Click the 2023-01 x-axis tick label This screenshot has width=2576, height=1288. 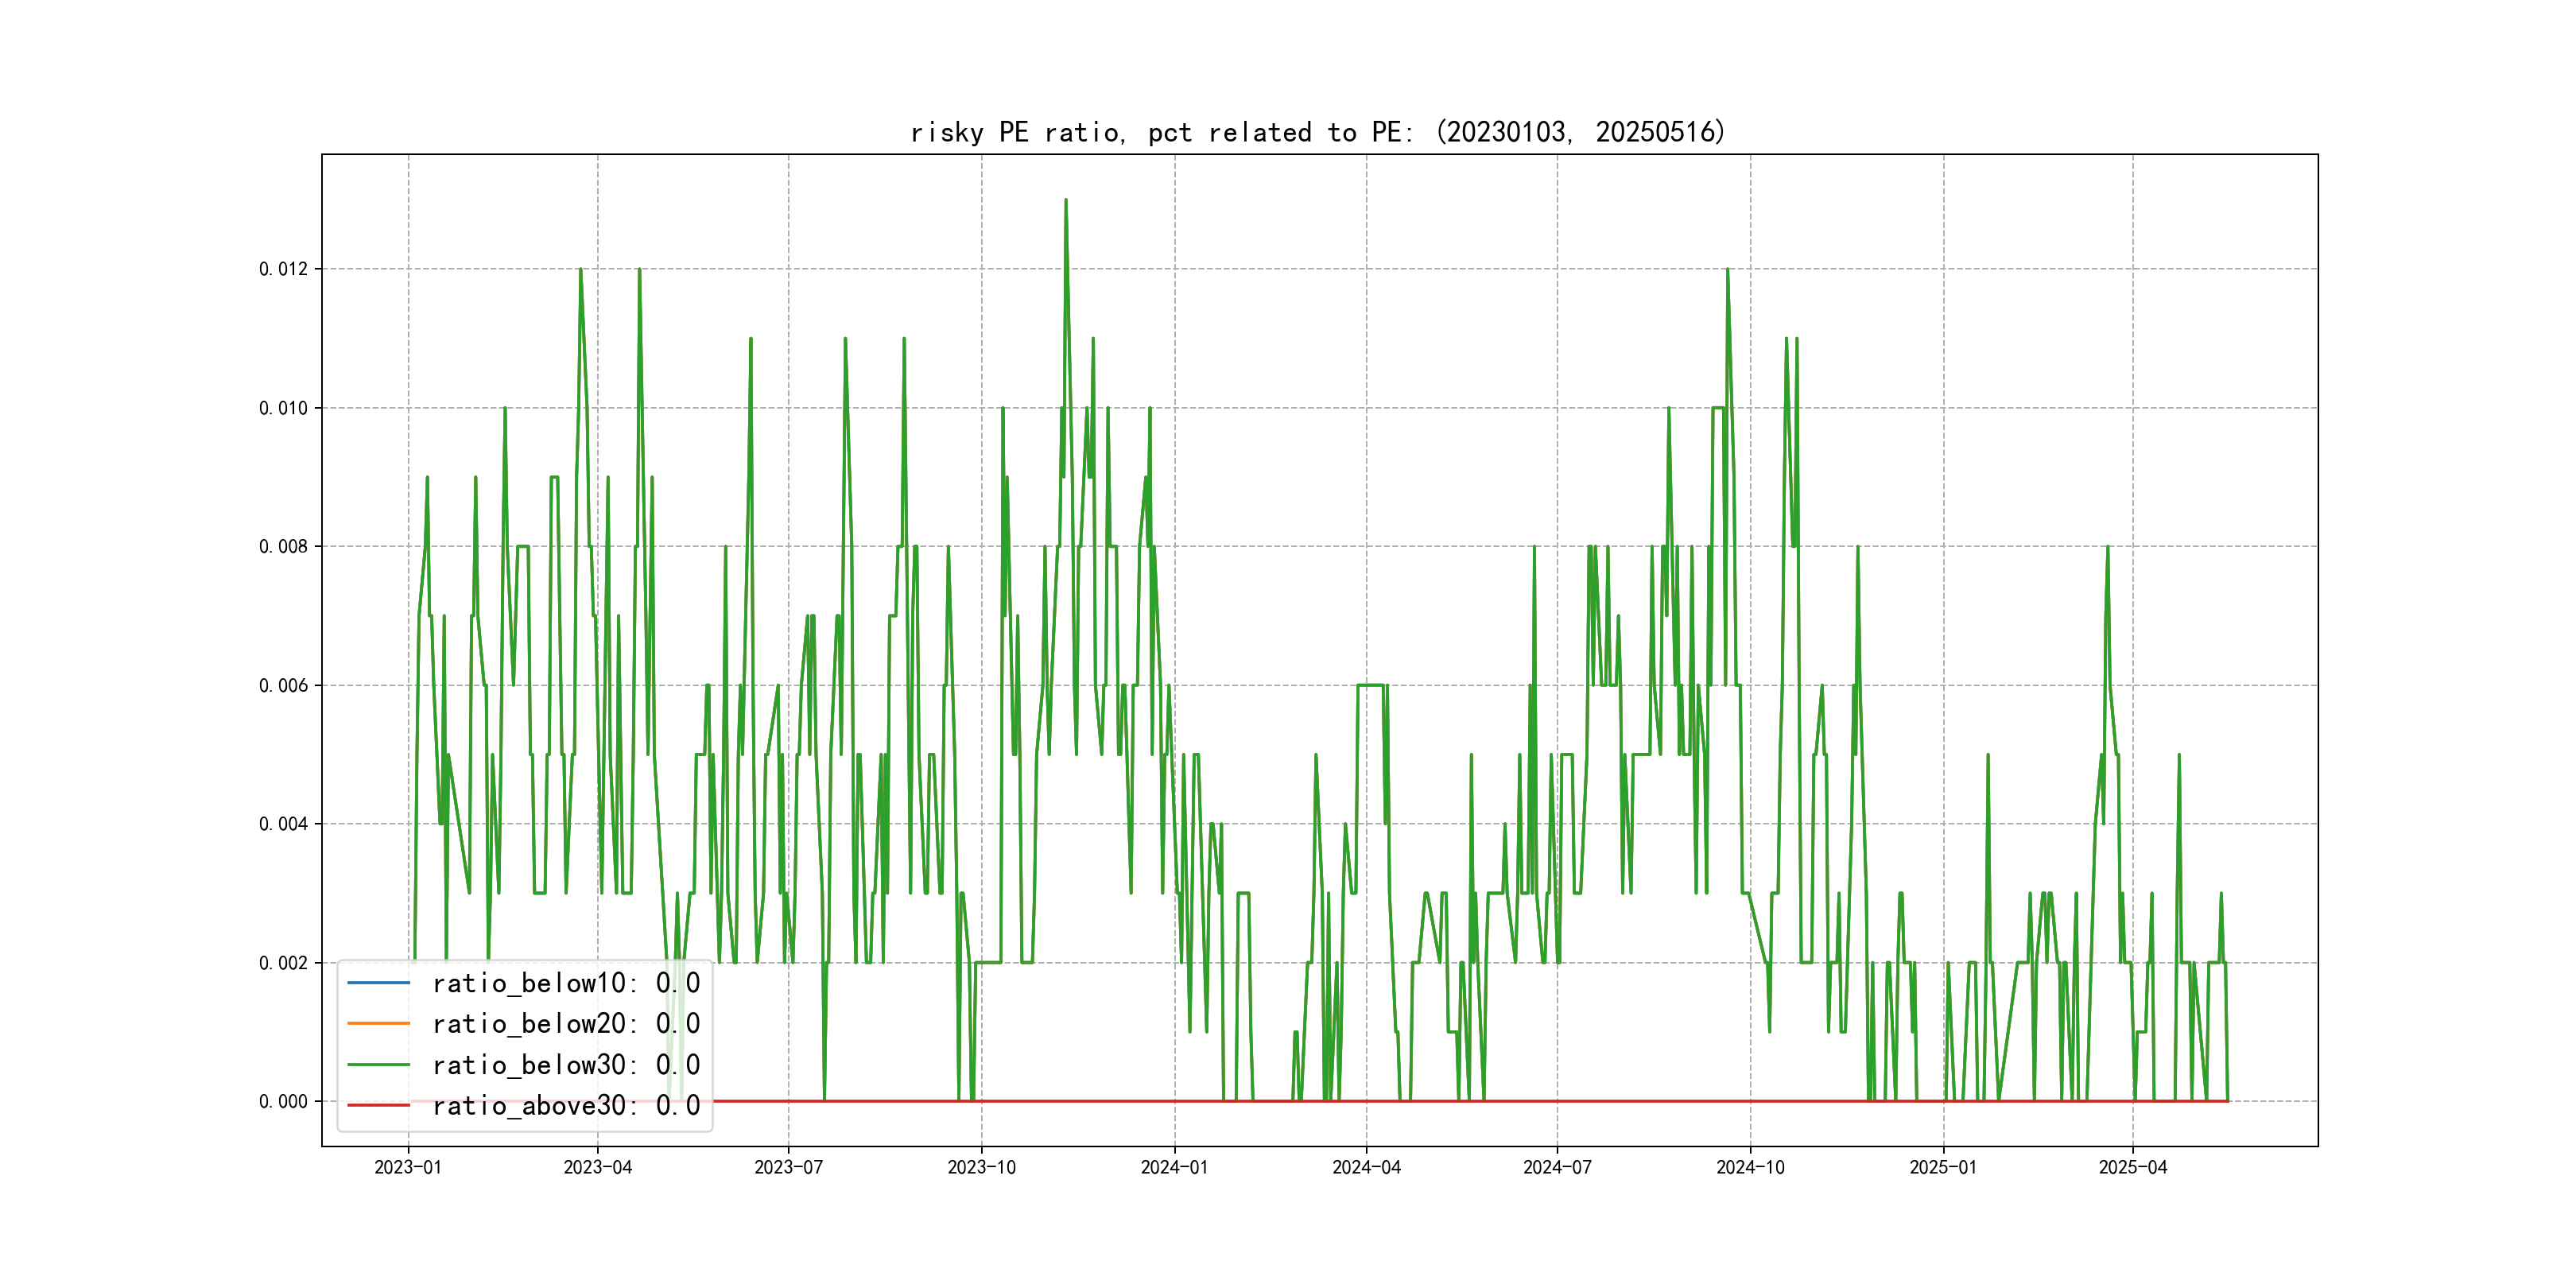pos(408,1167)
